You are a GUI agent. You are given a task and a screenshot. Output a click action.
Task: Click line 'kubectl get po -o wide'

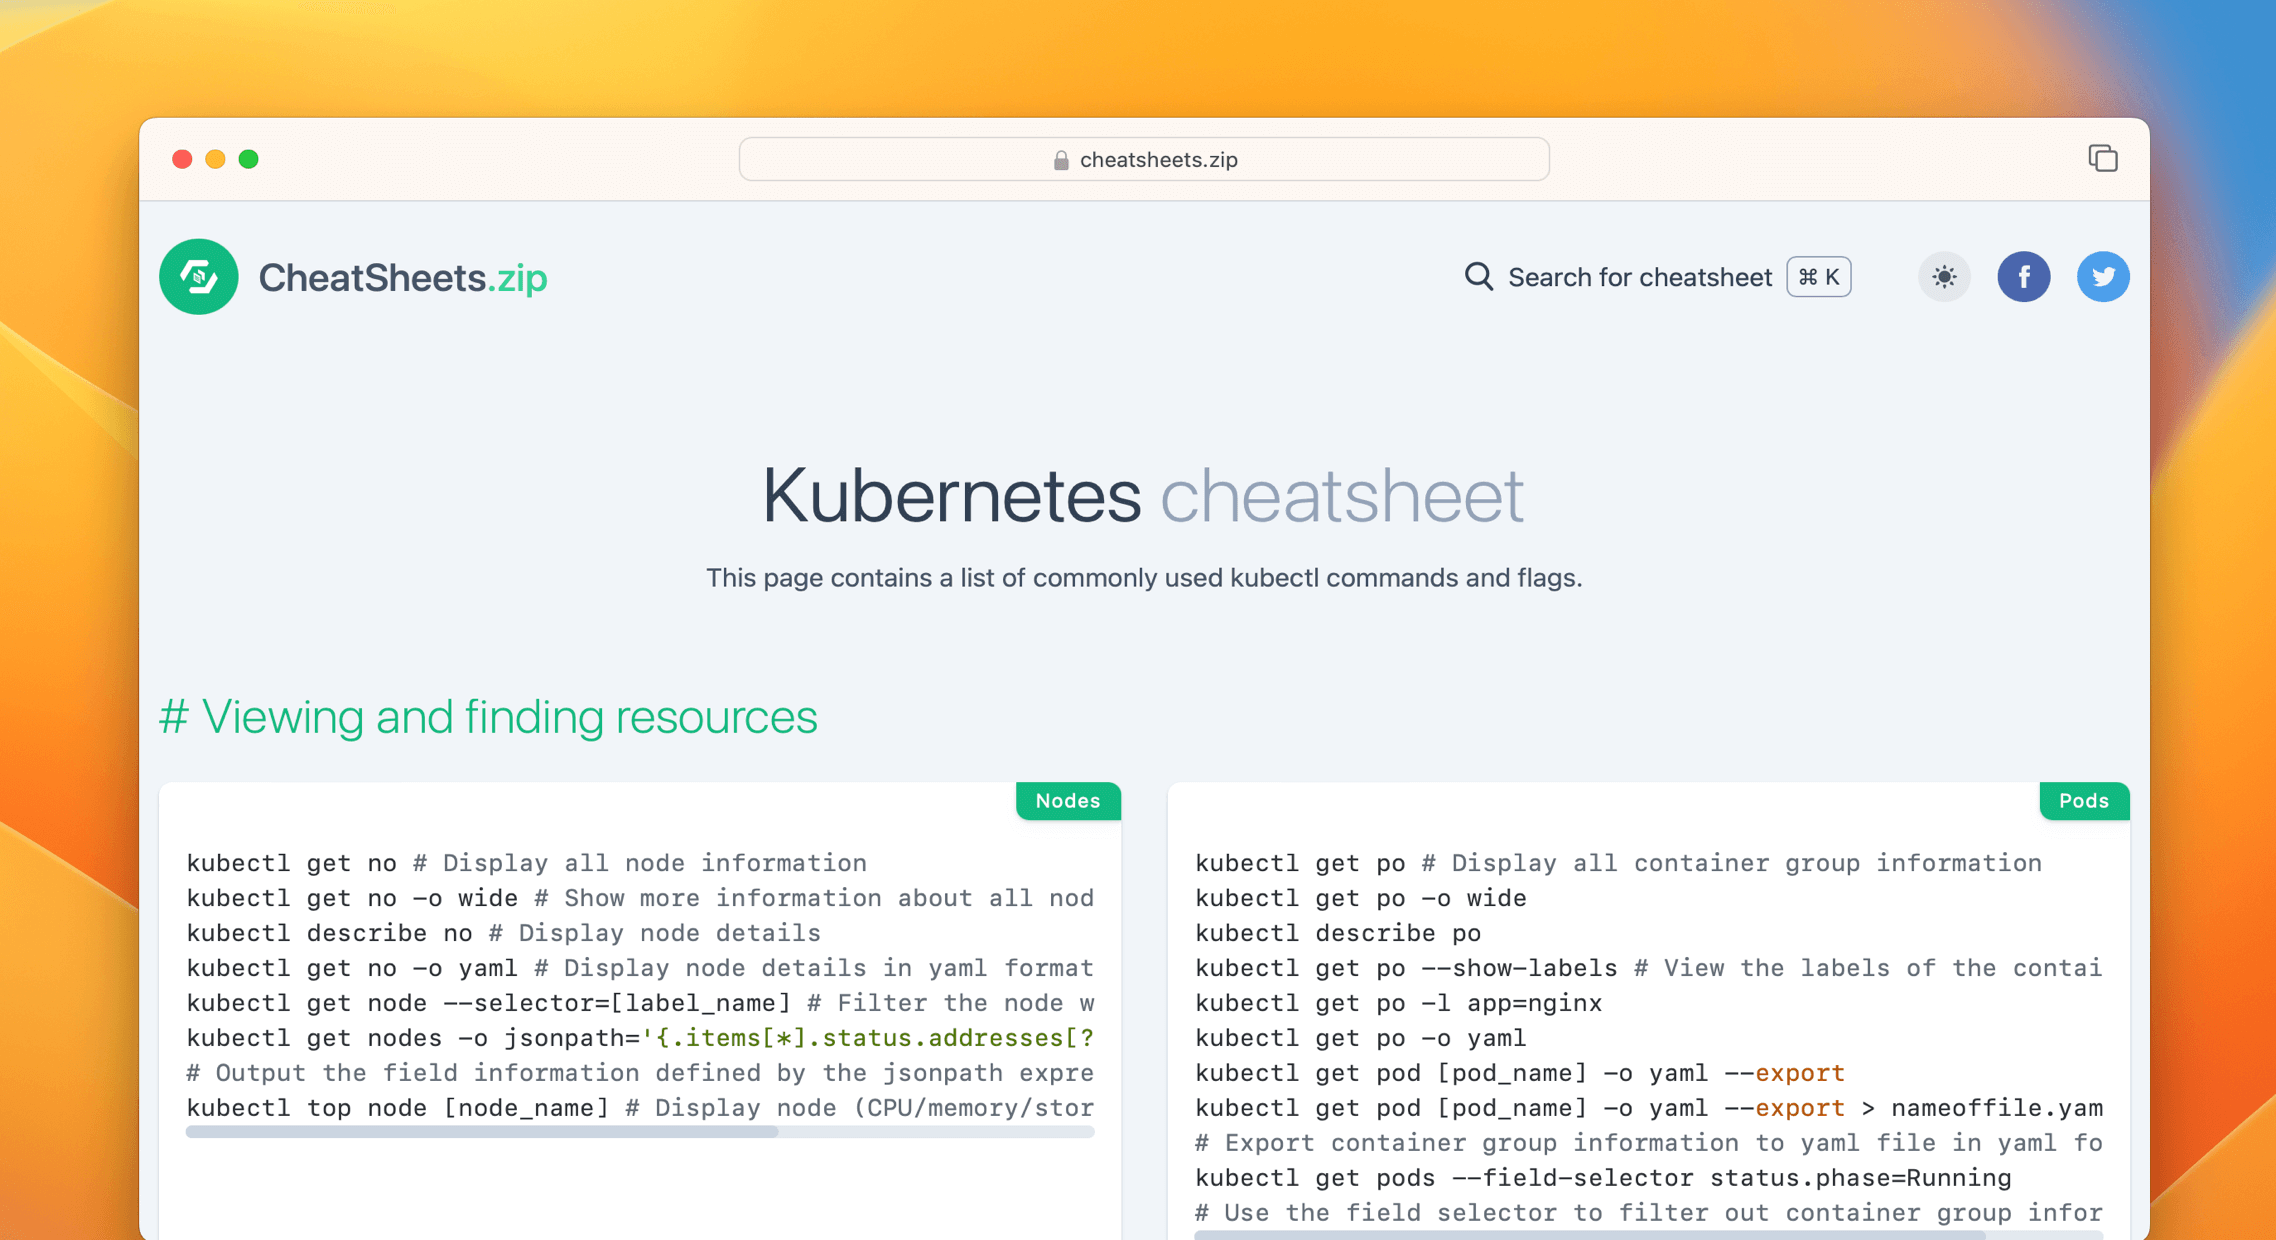click(1361, 898)
